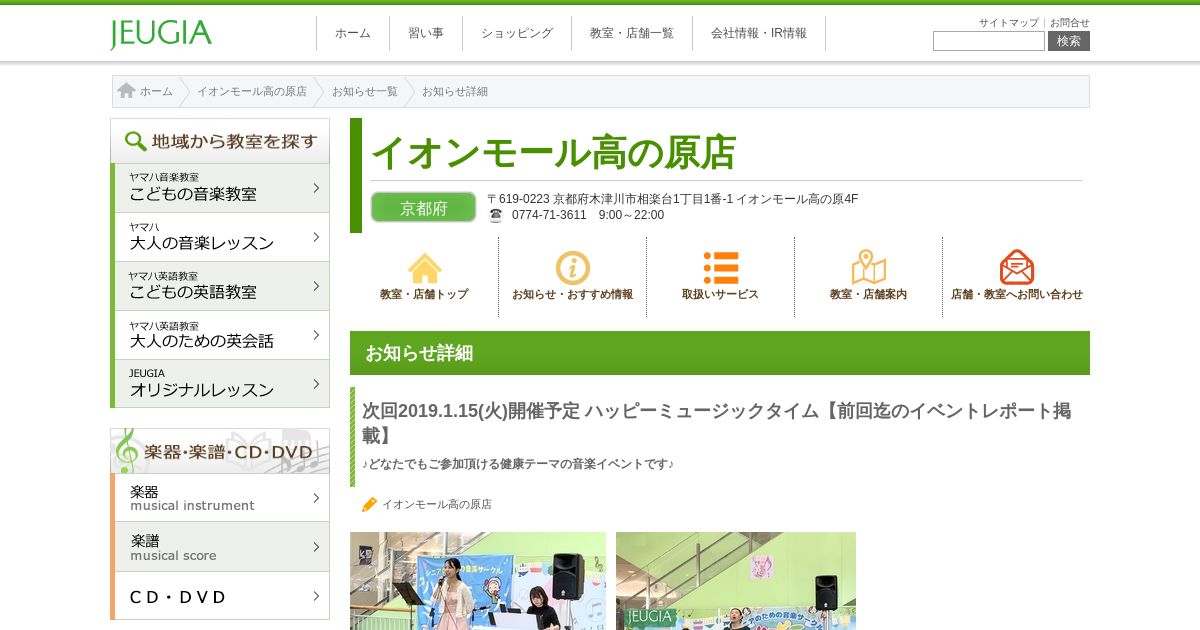Screen dimensions: 1200x630
Task: Open CD・DVD category
Action: 220,596
